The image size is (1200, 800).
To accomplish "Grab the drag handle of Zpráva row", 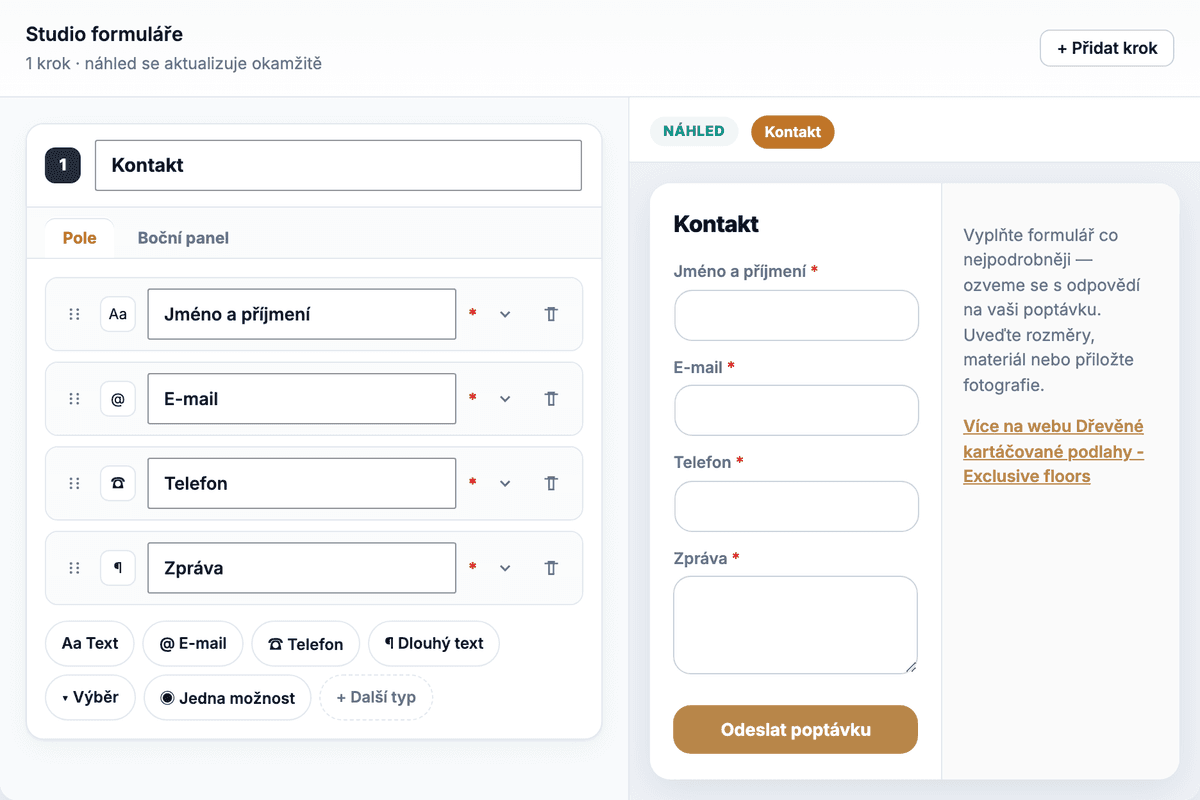I will point(74,568).
